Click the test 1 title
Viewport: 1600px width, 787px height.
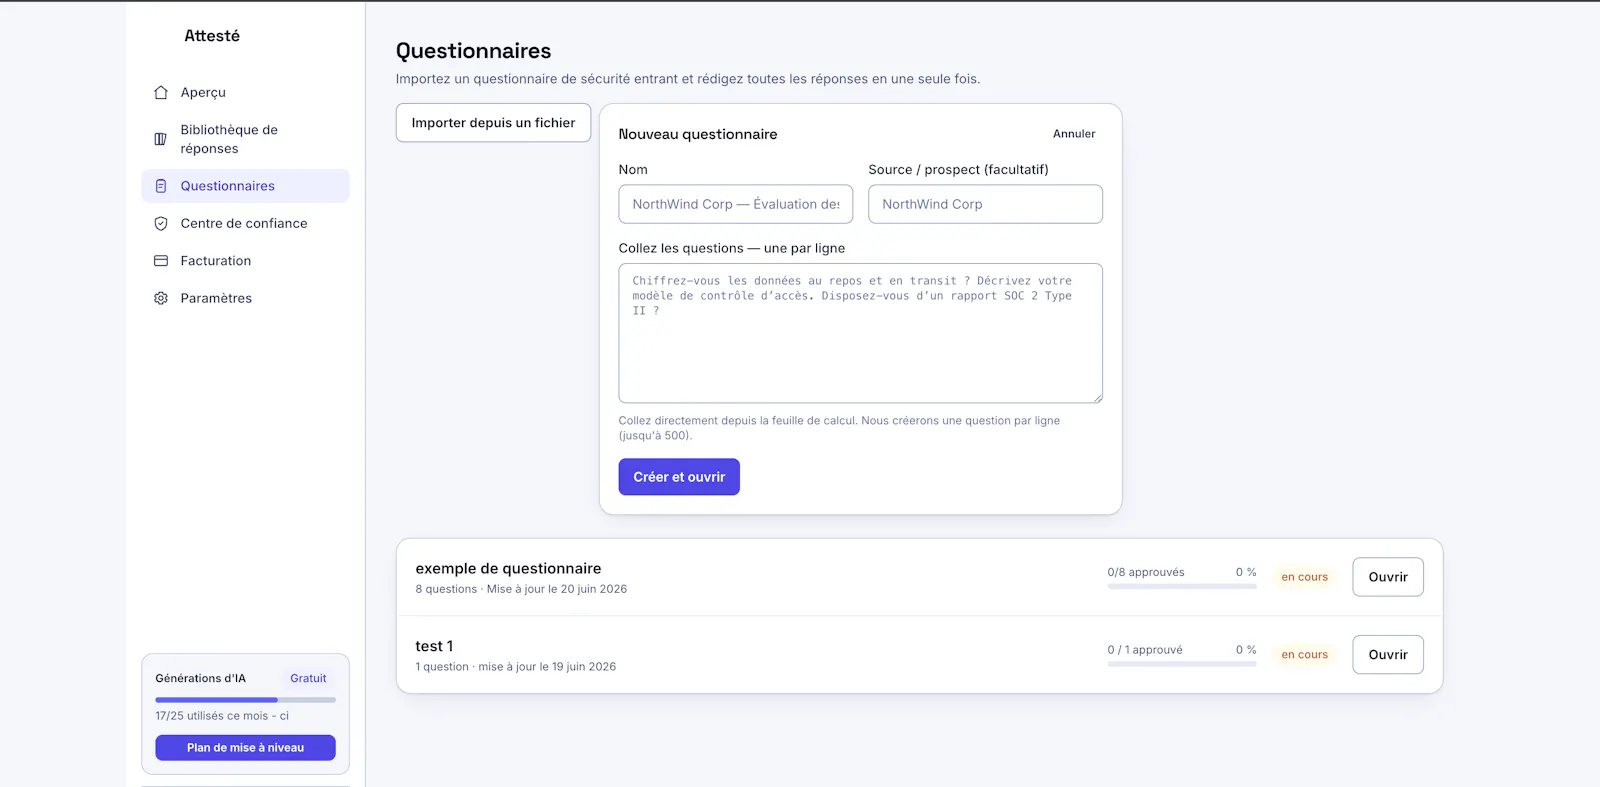click(x=434, y=646)
